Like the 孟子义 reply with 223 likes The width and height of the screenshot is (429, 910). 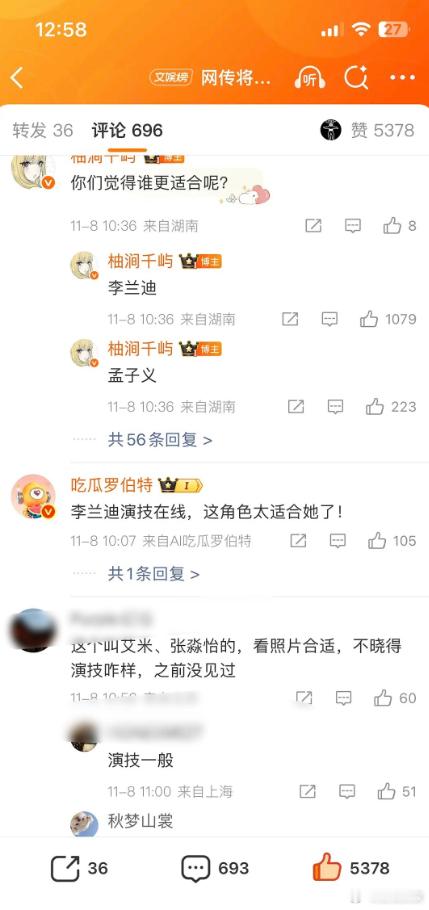point(391,407)
